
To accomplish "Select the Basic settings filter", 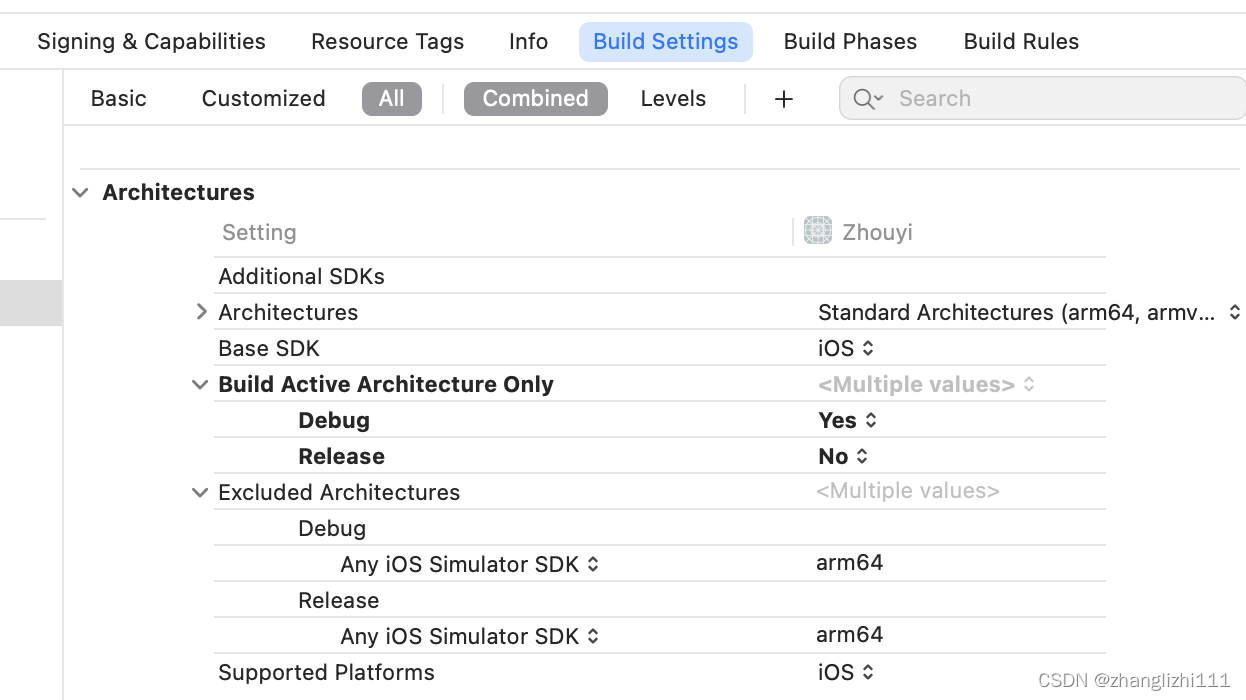I will (118, 98).
